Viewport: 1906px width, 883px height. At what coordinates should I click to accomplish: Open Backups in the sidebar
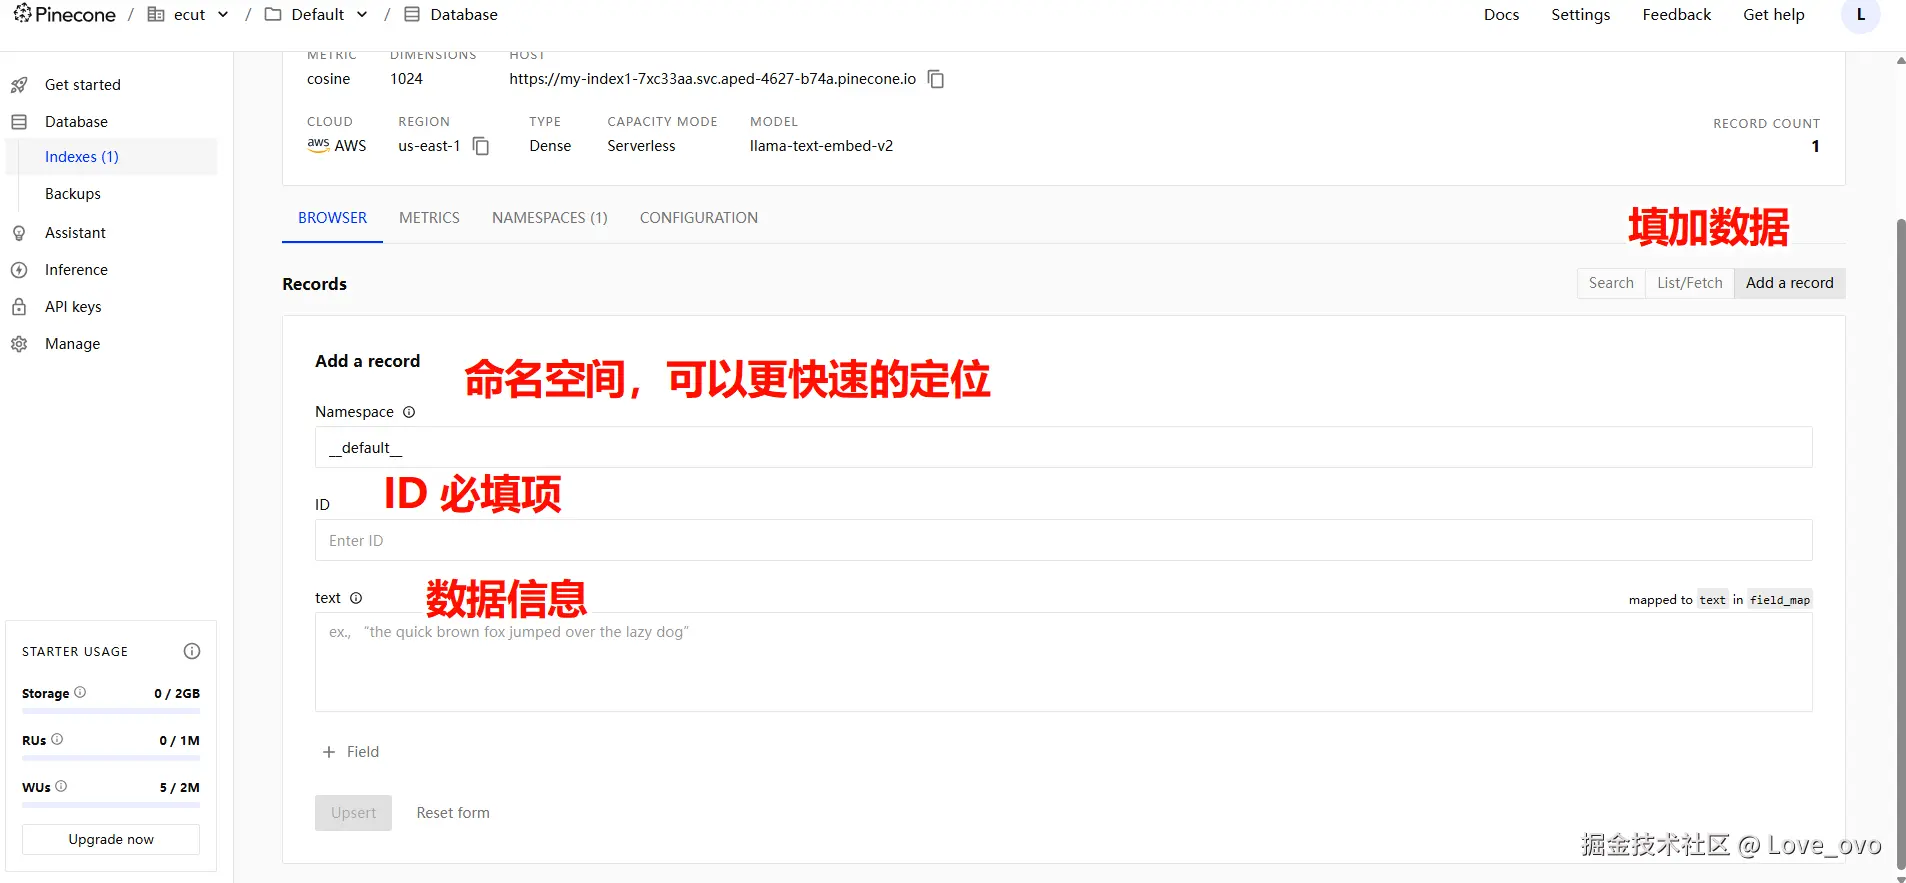(72, 194)
